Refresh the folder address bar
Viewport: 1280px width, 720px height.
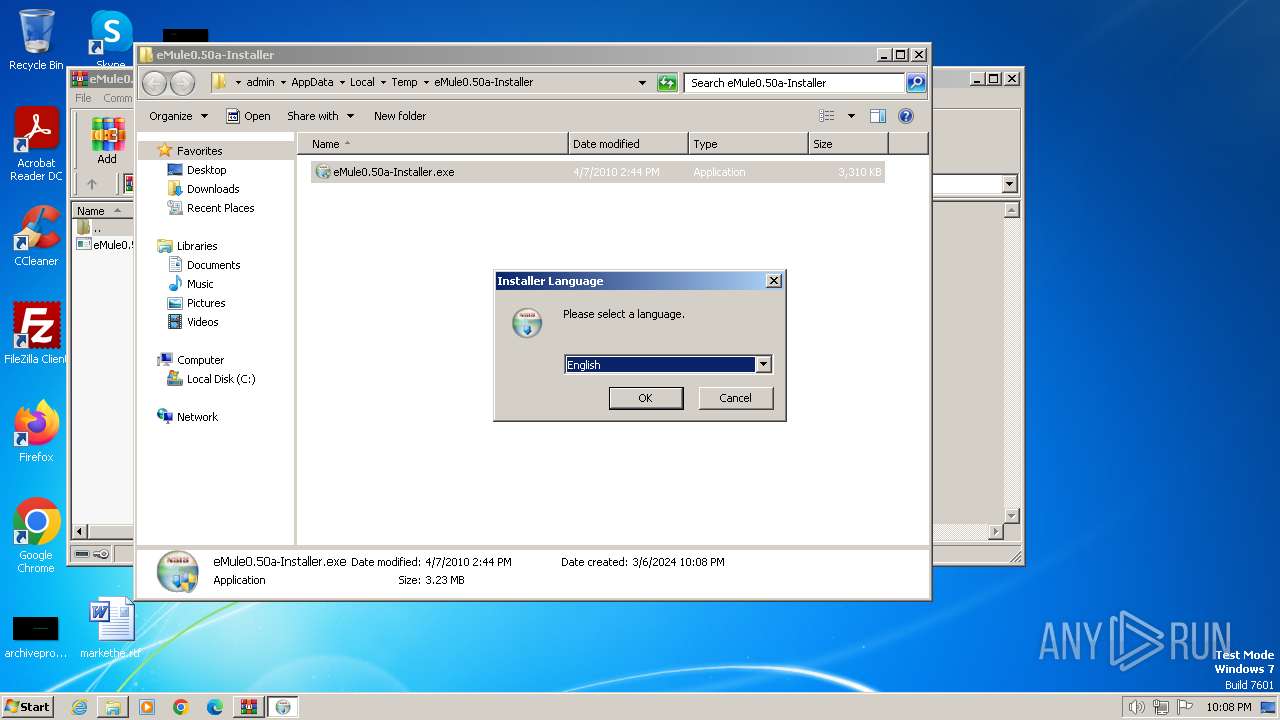pyautogui.click(x=667, y=83)
